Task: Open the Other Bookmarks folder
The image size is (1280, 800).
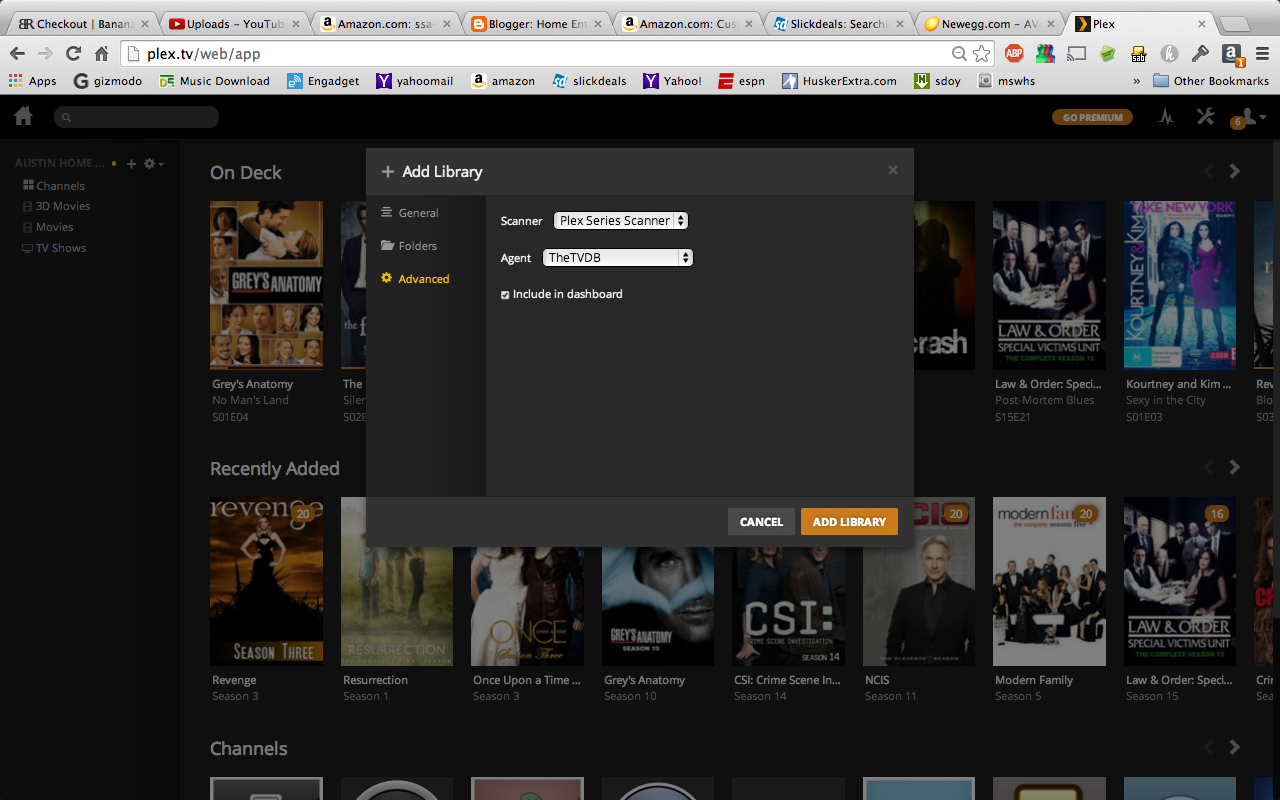Action: coord(1211,81)
